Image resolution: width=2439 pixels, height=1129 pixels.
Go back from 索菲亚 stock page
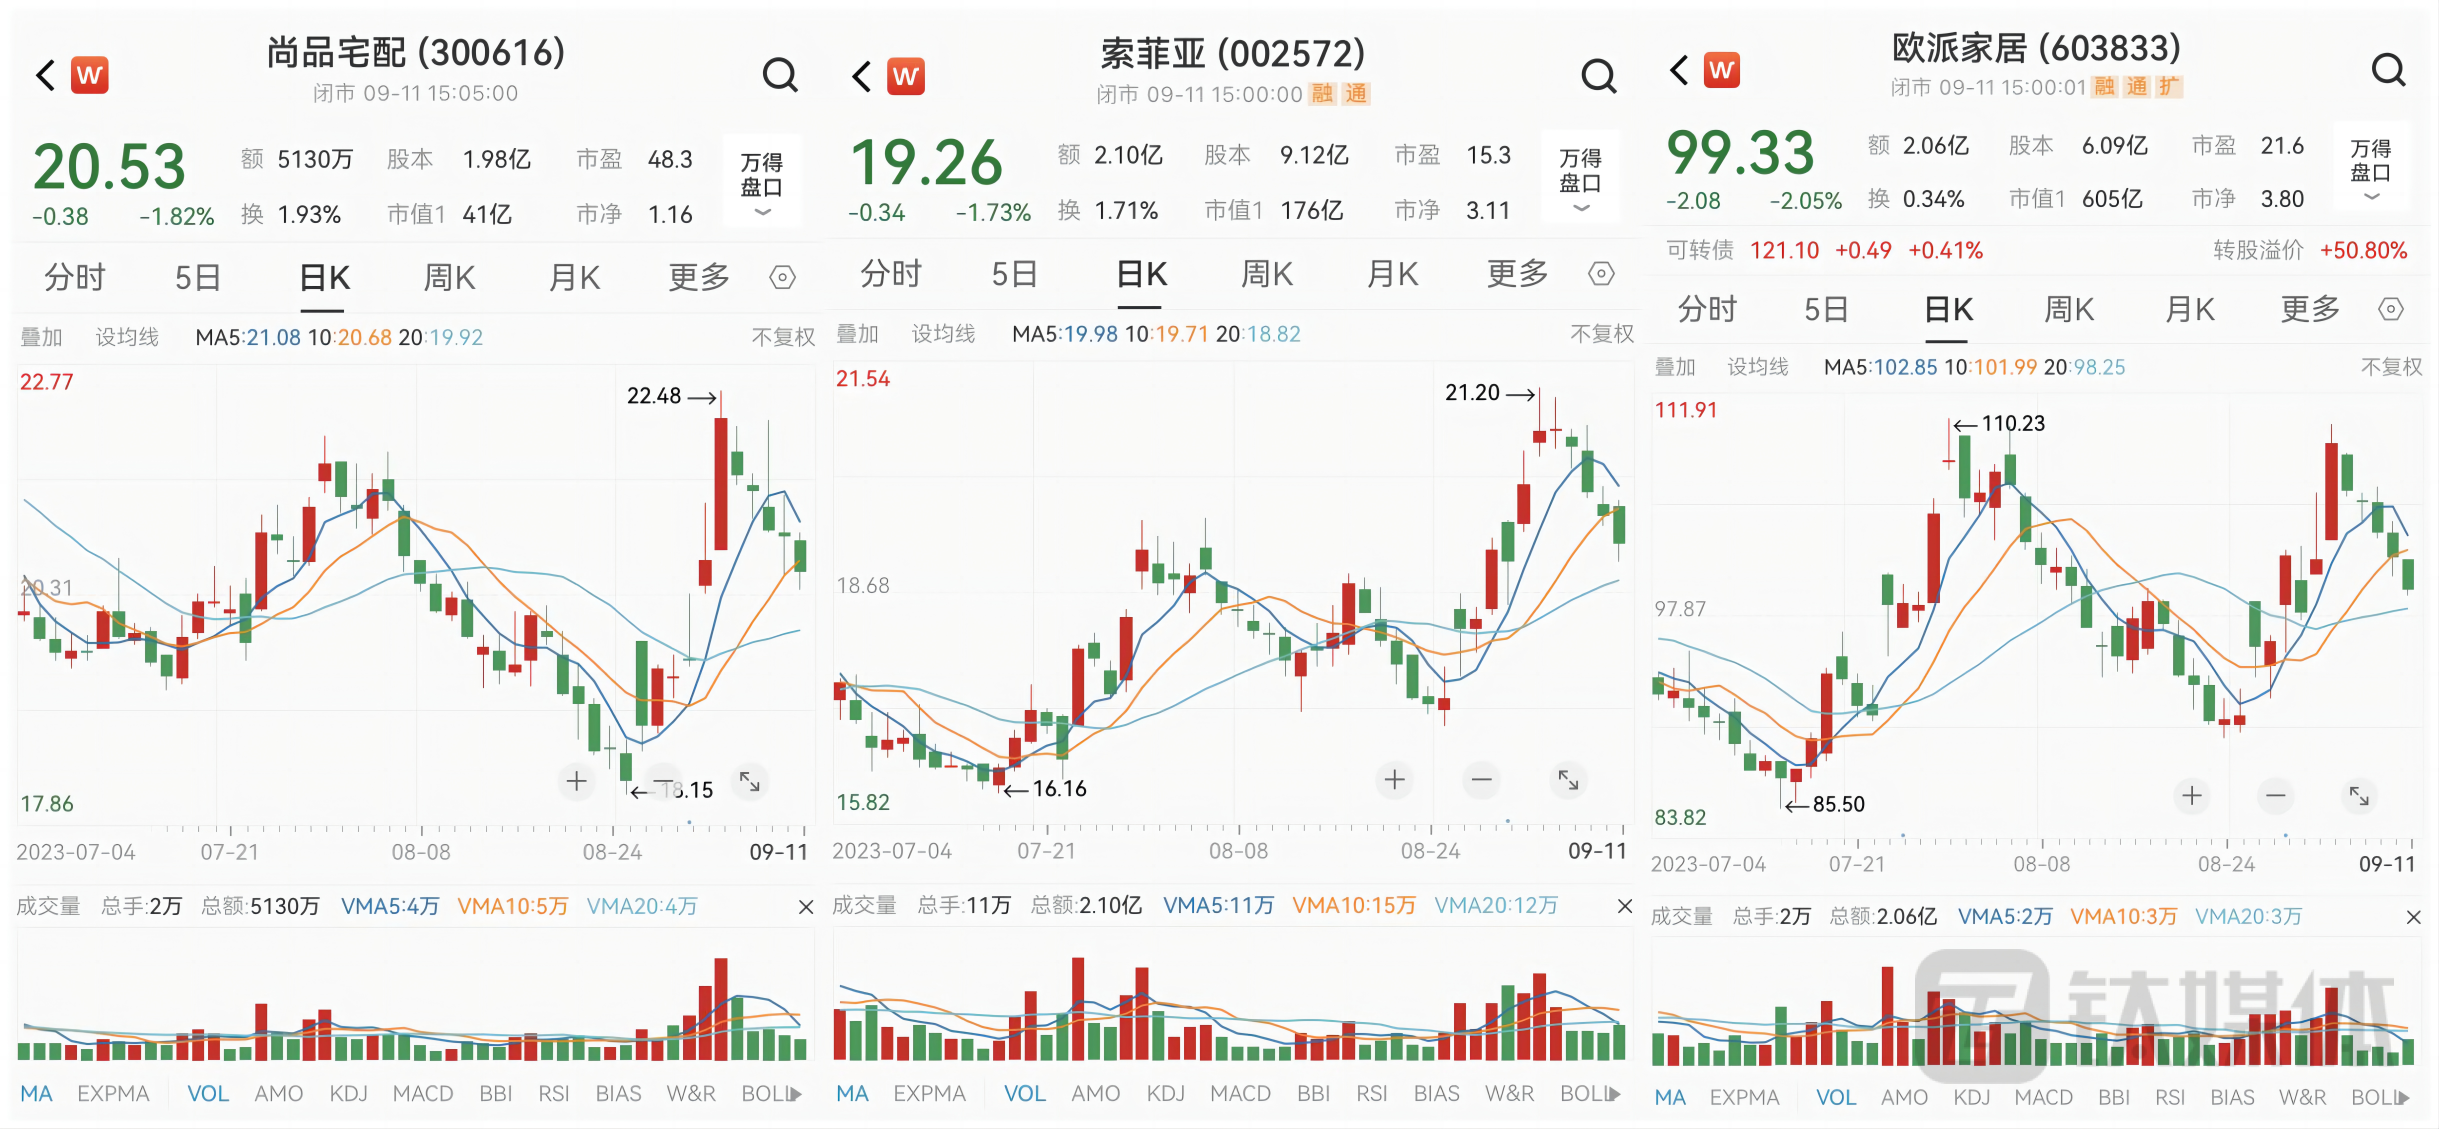[x=861, y=76]
